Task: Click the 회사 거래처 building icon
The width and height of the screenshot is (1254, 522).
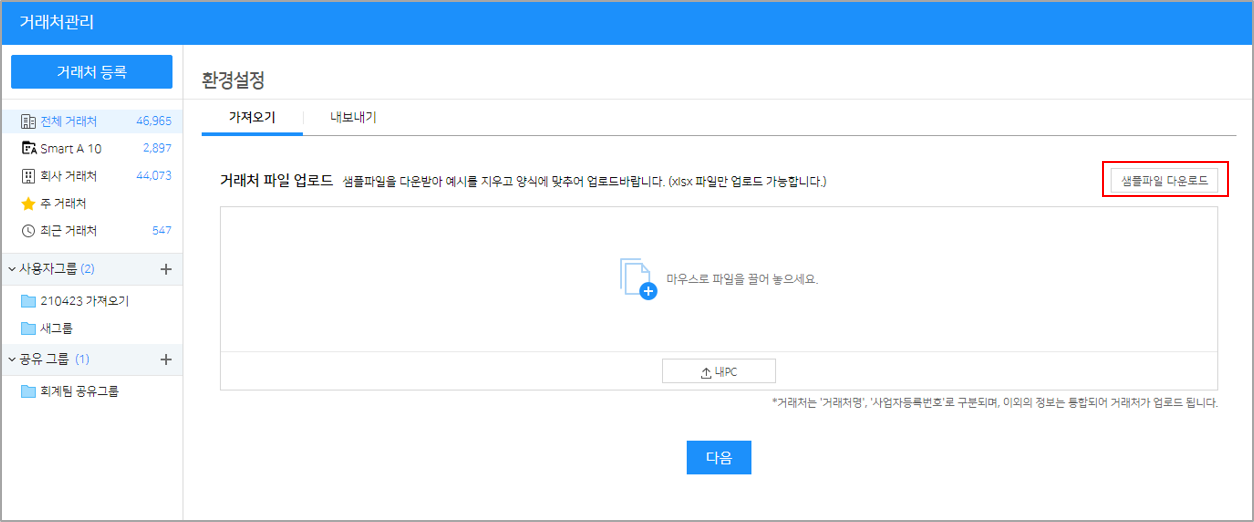Action: (x=28, y=176)
